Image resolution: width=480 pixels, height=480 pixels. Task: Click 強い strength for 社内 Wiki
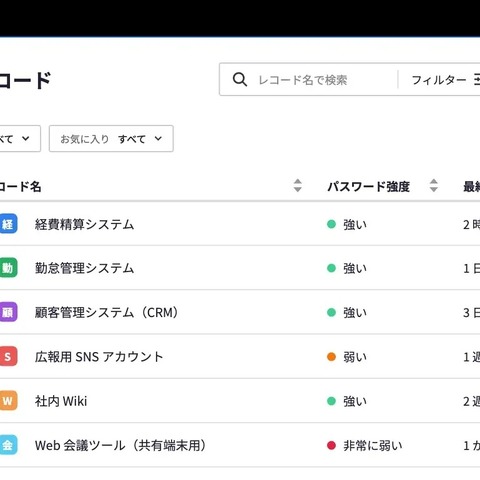tap(347, 401)
